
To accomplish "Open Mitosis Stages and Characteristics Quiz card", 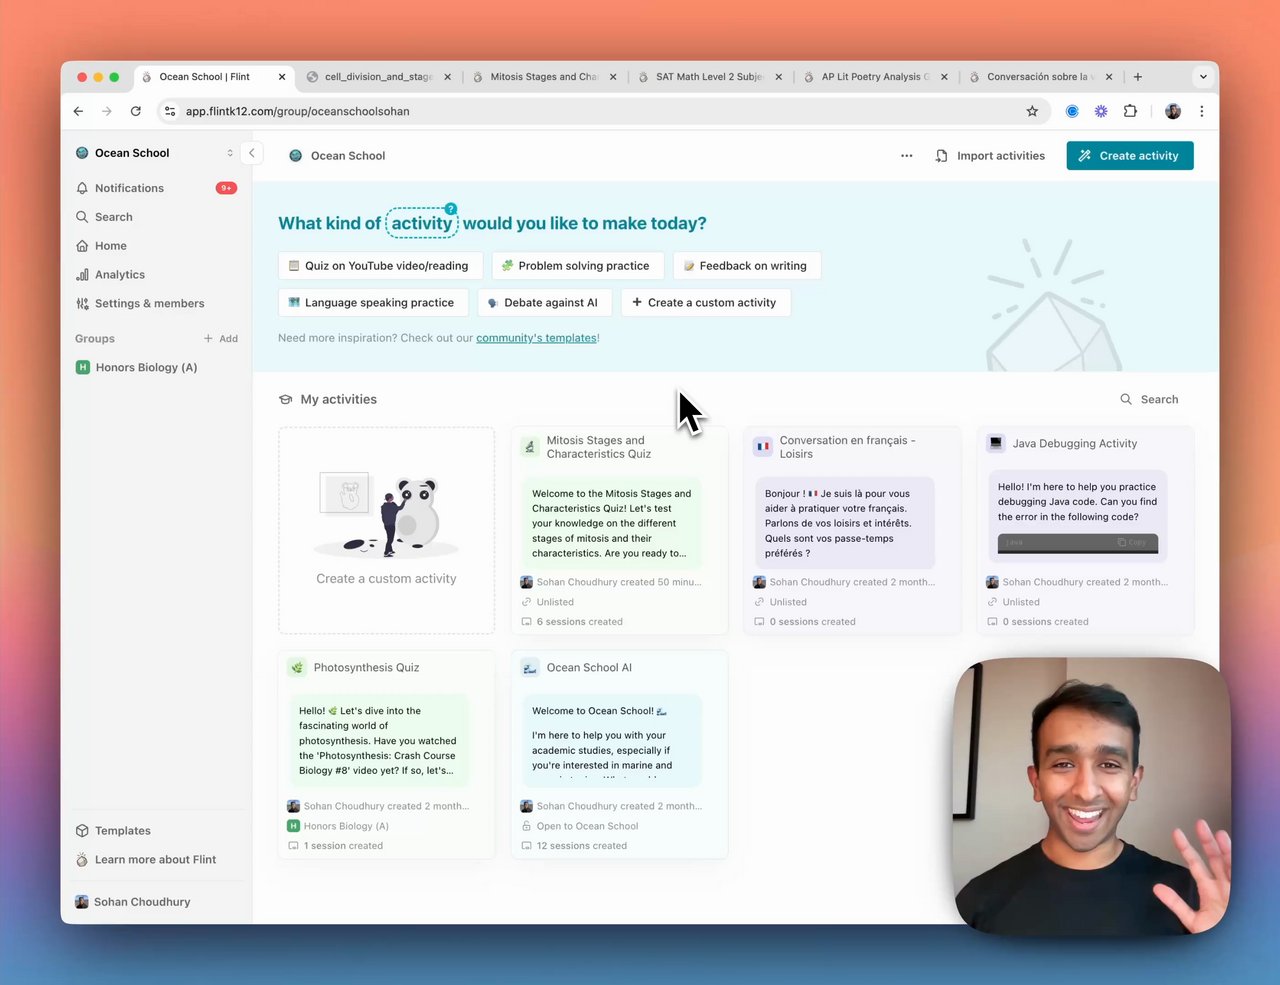I will (619, 531).
